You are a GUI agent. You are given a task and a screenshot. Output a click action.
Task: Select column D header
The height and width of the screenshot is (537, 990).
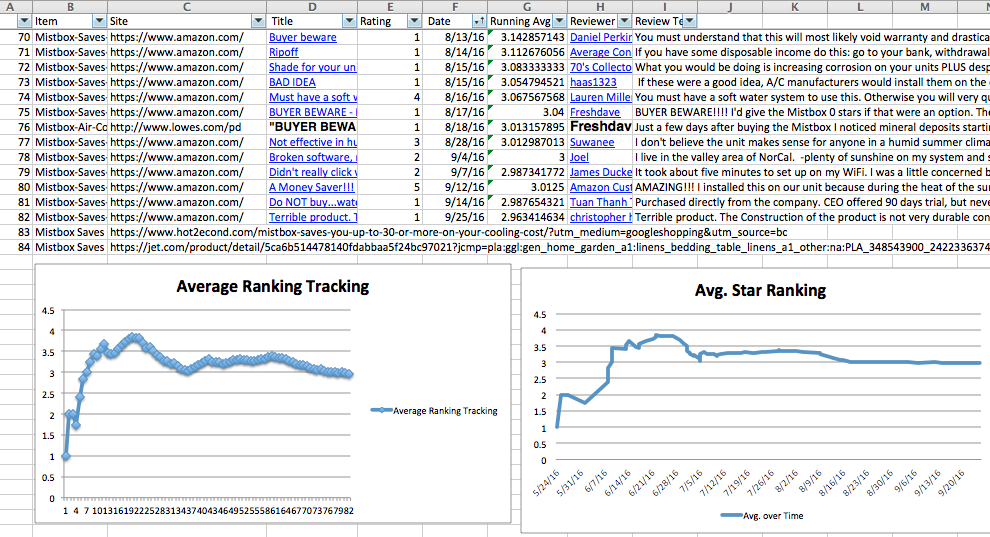[313, 7]
